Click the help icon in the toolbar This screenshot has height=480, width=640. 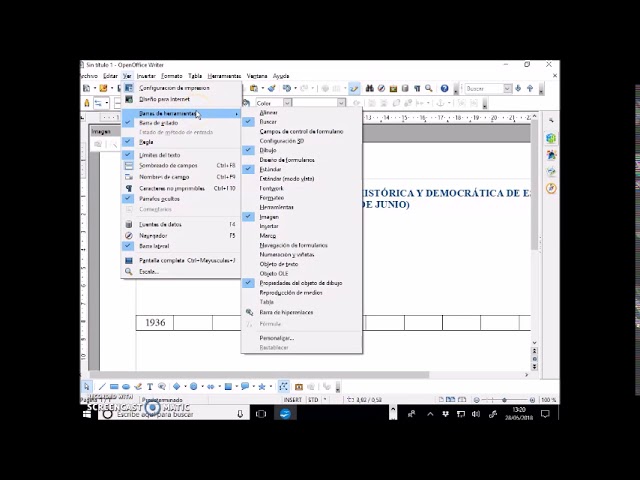pos(444,89)
